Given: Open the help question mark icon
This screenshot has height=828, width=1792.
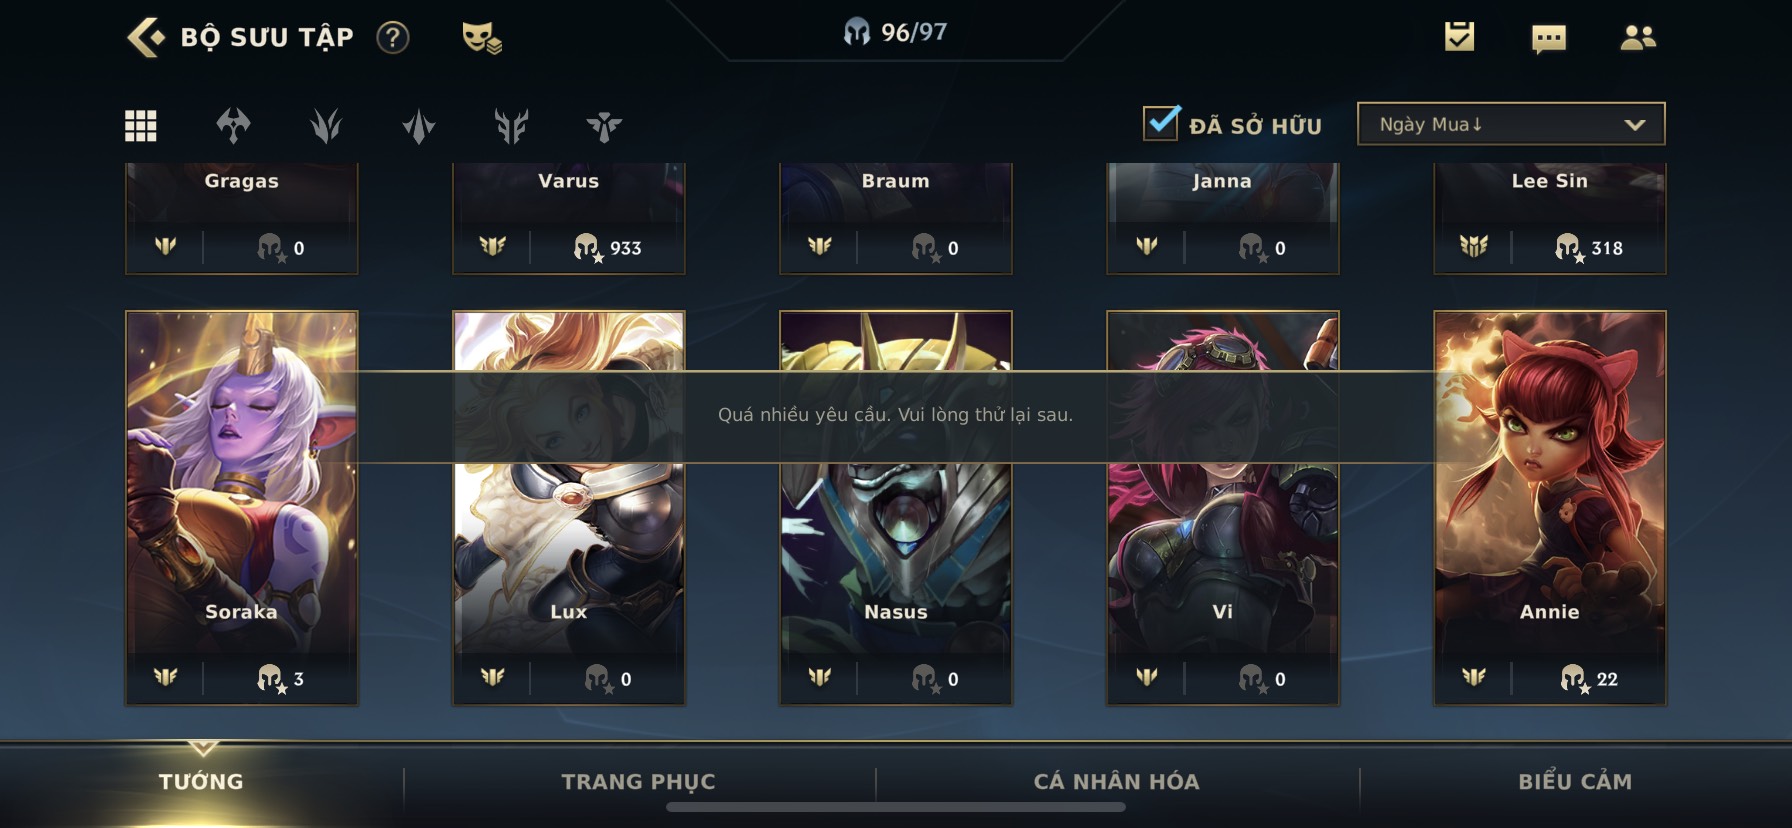Looking at the screenshot, I should [393, 38].
